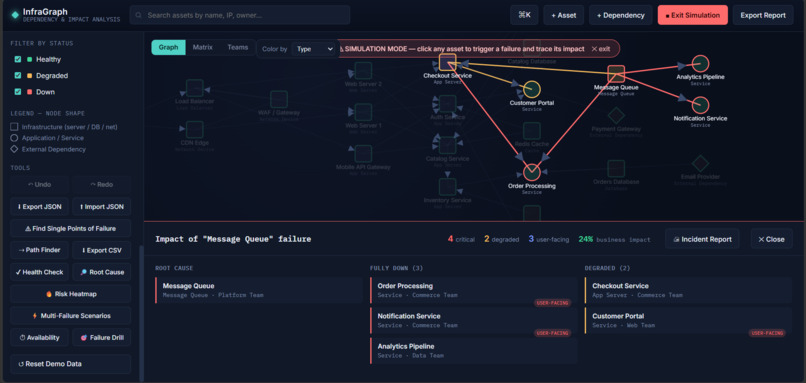Click the Load Balancer node
This screenshot has width=806, height=383.
(x=195, y=88)
